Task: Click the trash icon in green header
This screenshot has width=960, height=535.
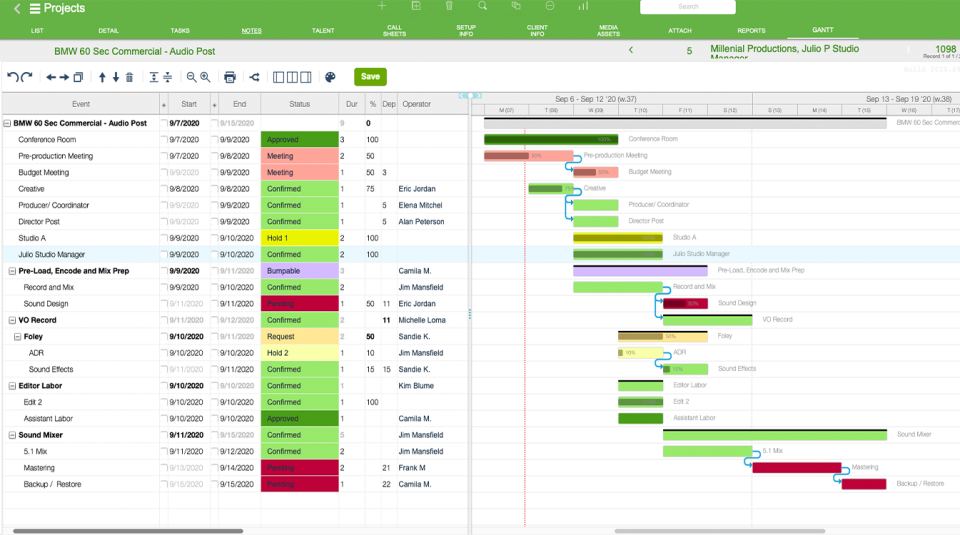Action: (449, 6)
